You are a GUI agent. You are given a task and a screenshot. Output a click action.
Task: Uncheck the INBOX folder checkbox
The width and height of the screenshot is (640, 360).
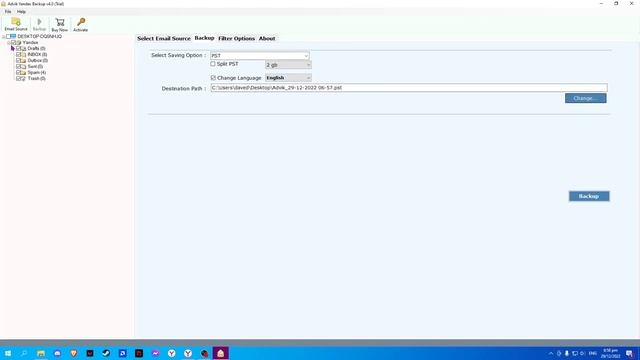pos(18,54)
